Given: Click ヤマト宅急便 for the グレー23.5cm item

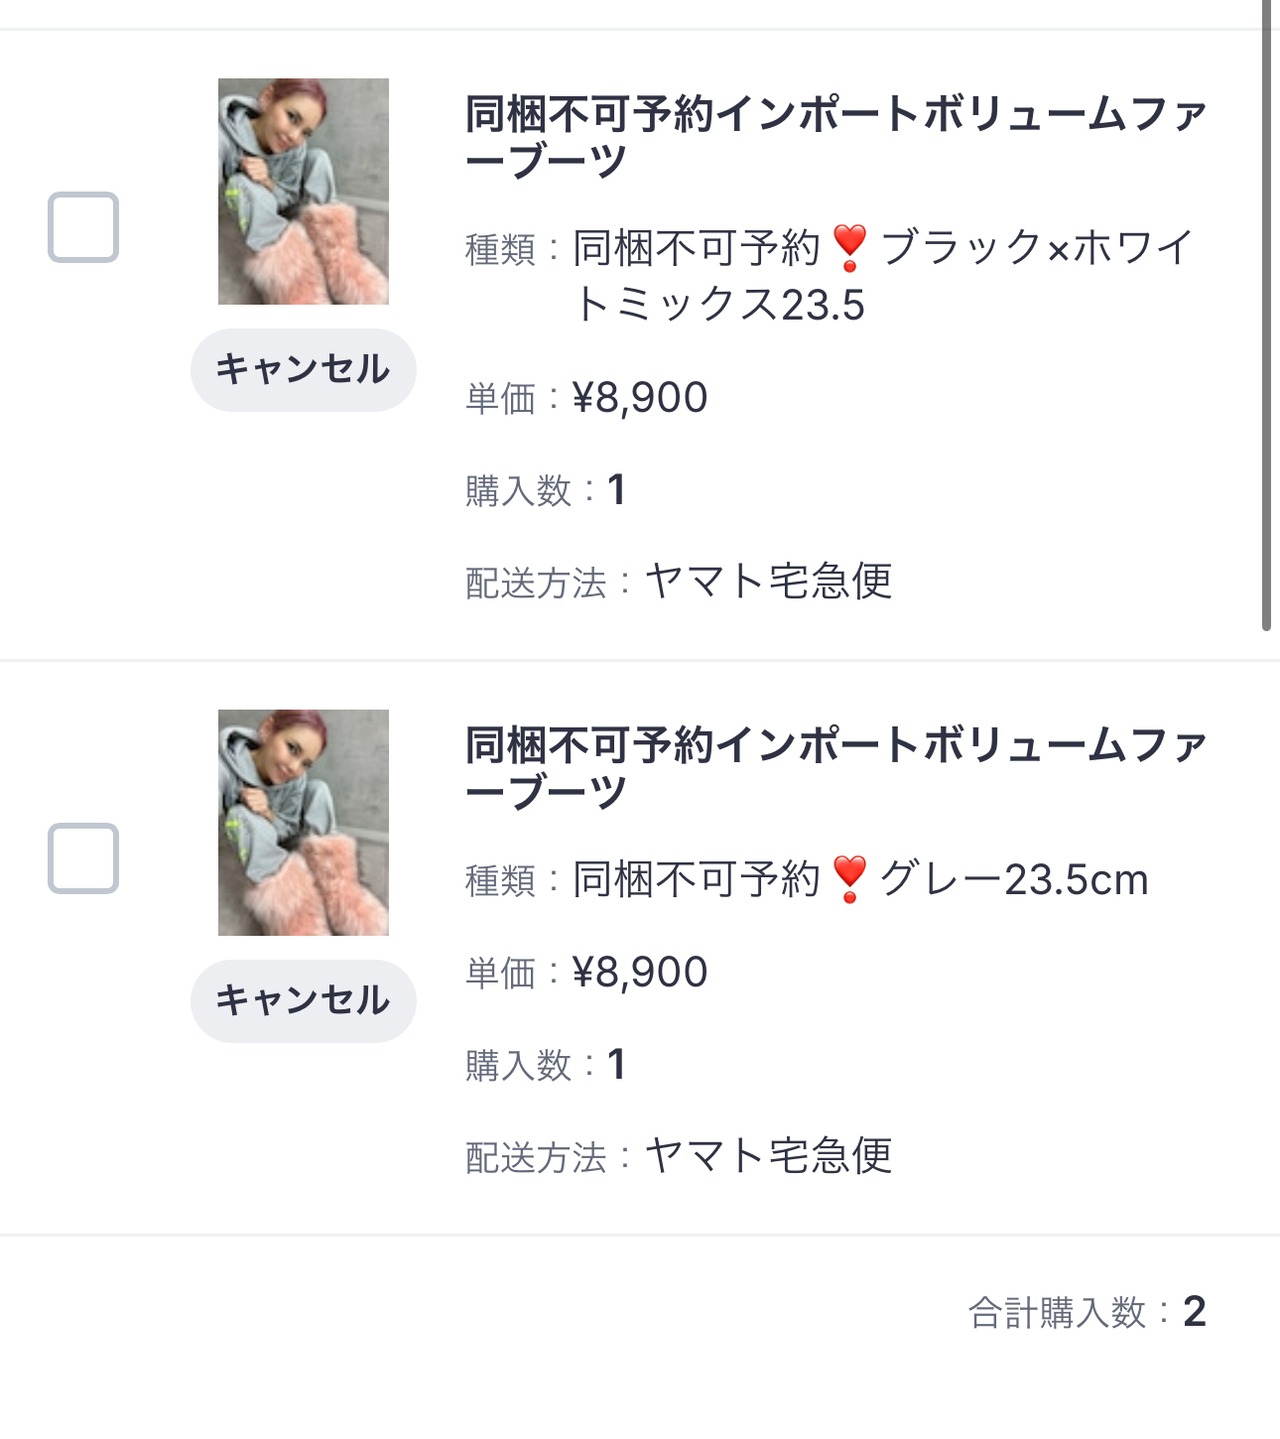Looking at the screenshot, I should click(x=768, y=1156).
